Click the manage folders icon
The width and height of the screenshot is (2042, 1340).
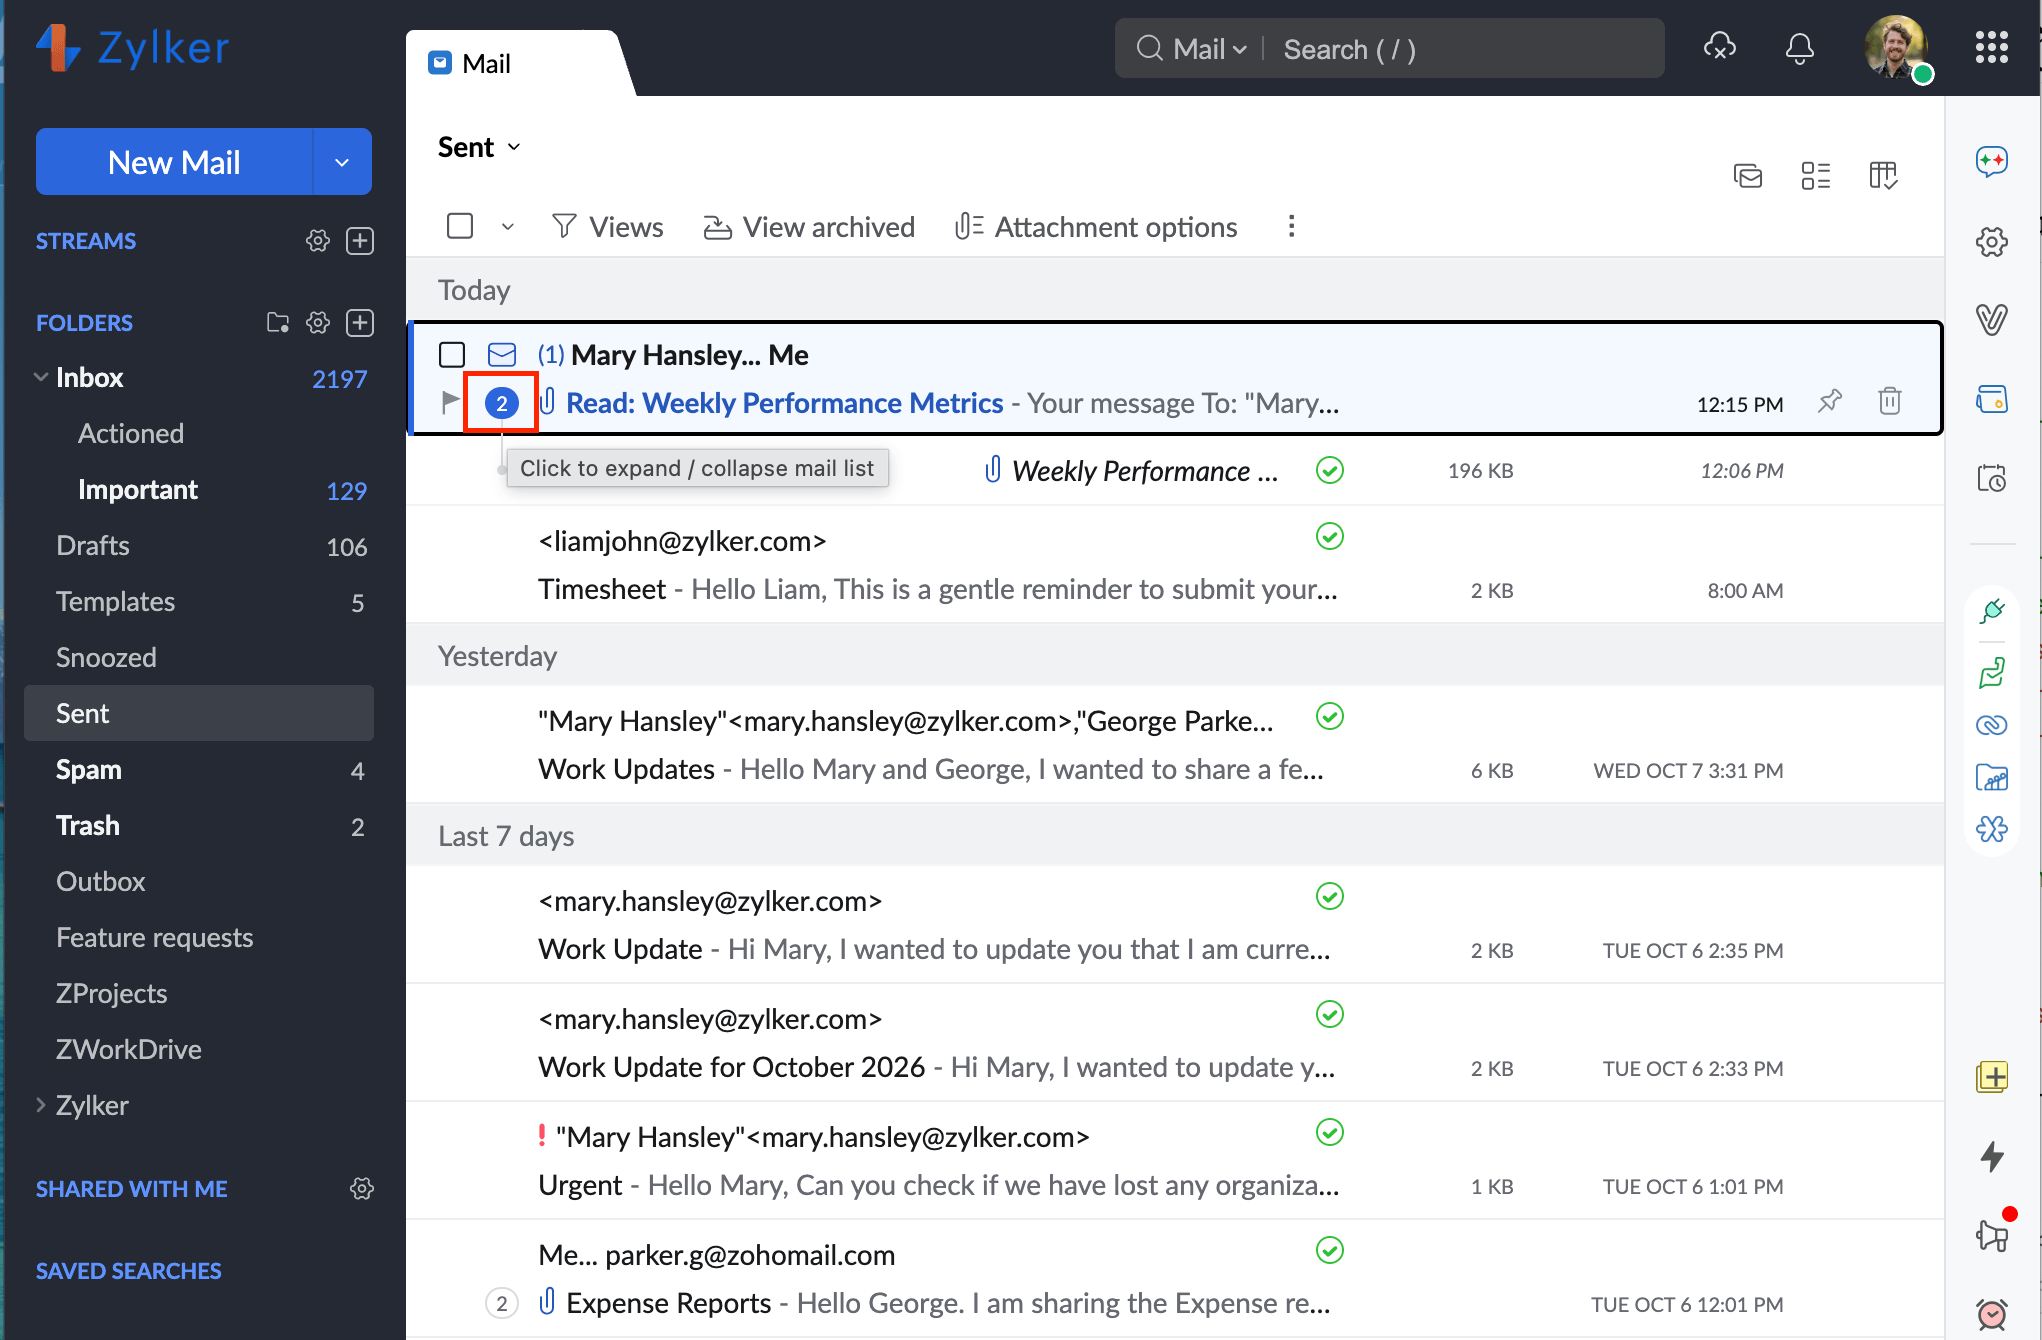(278, 323)
